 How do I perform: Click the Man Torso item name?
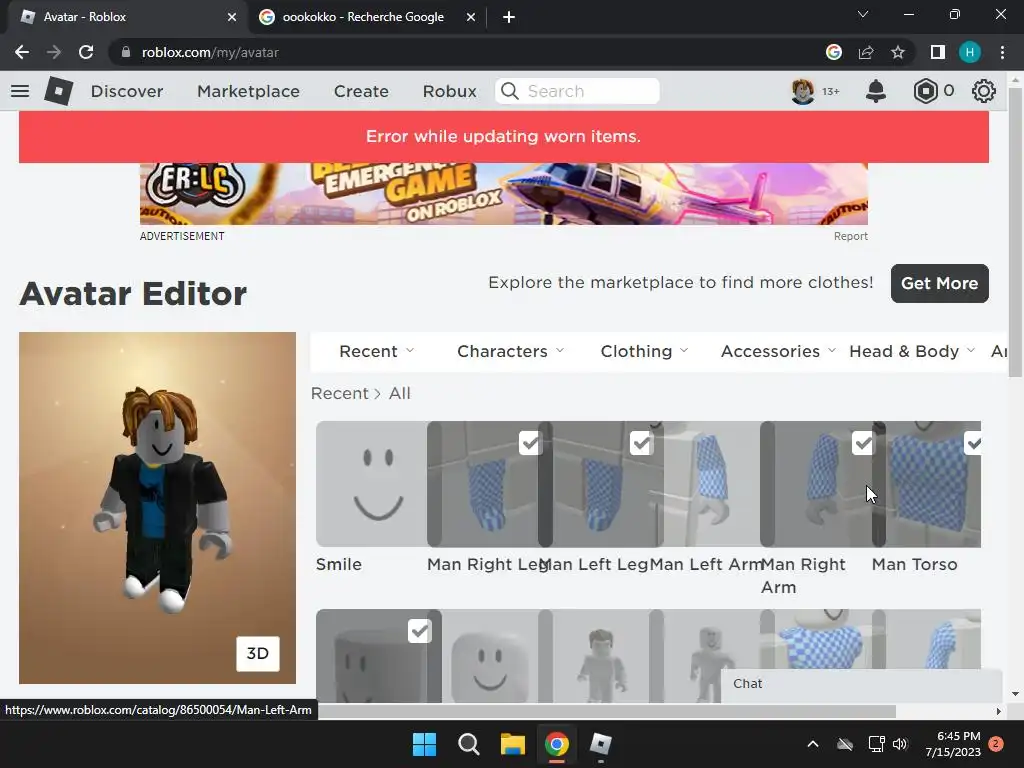tap(914, 564)
